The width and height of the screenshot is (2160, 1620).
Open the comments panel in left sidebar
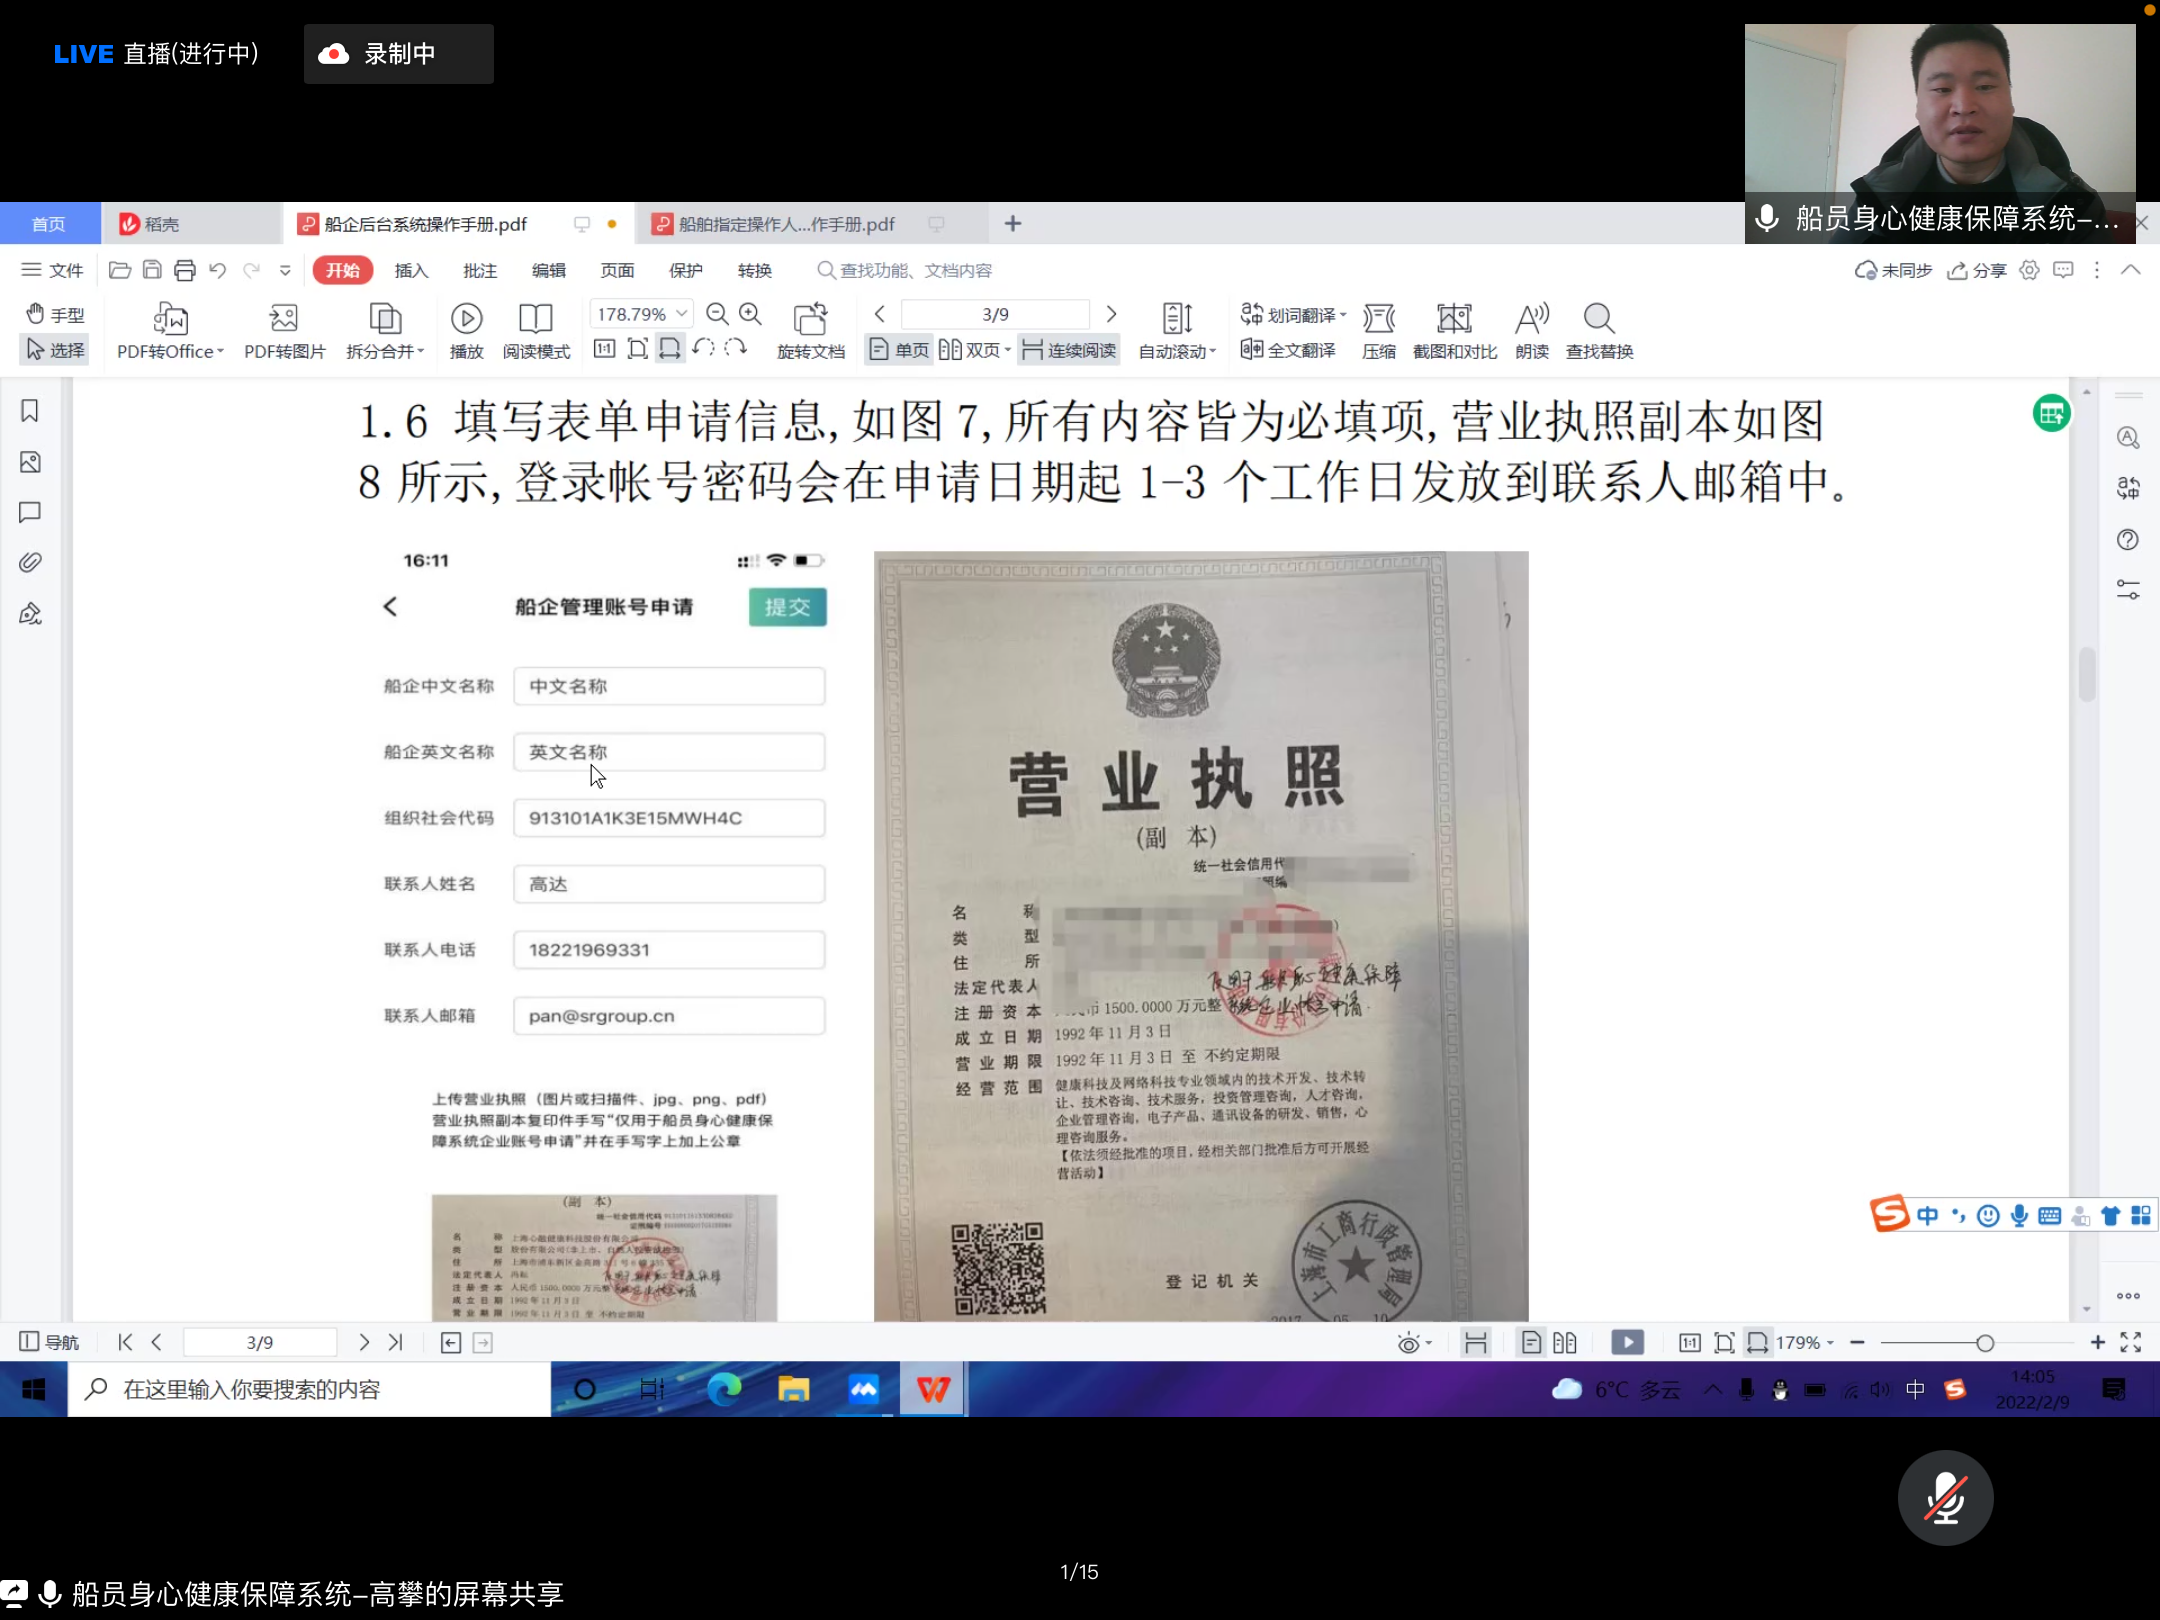[x=30, y=512]
